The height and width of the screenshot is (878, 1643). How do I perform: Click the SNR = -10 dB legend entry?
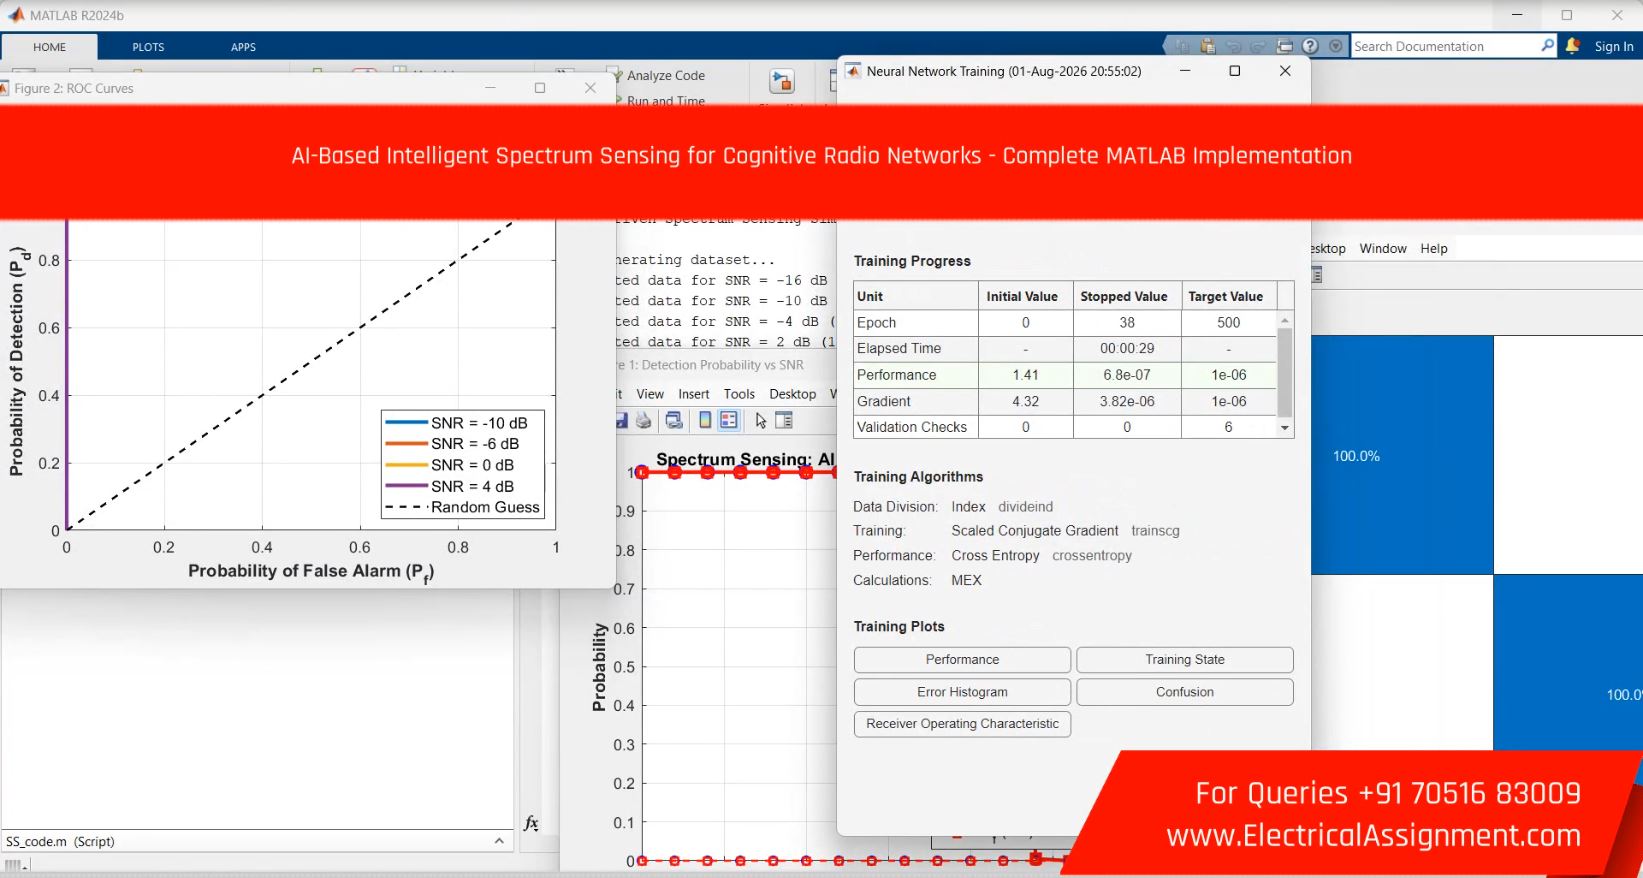pyautogui.click(x=456, y=423)
